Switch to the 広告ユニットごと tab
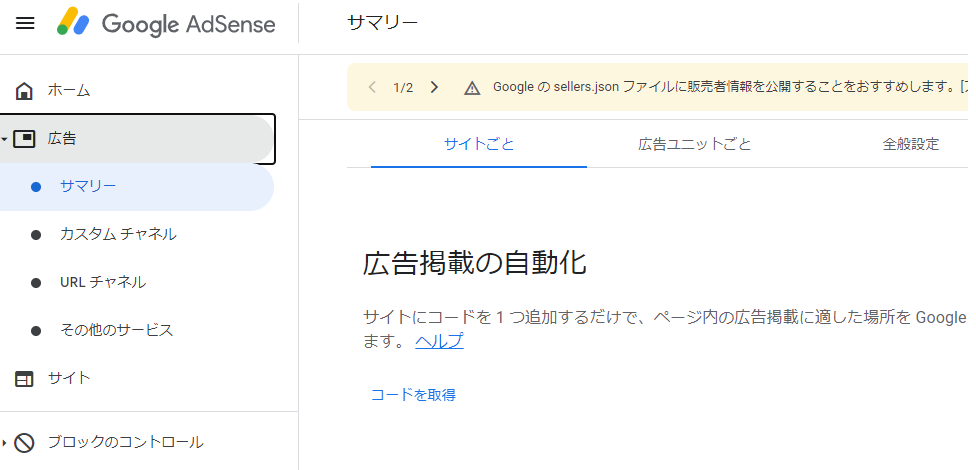 point(695,144)
